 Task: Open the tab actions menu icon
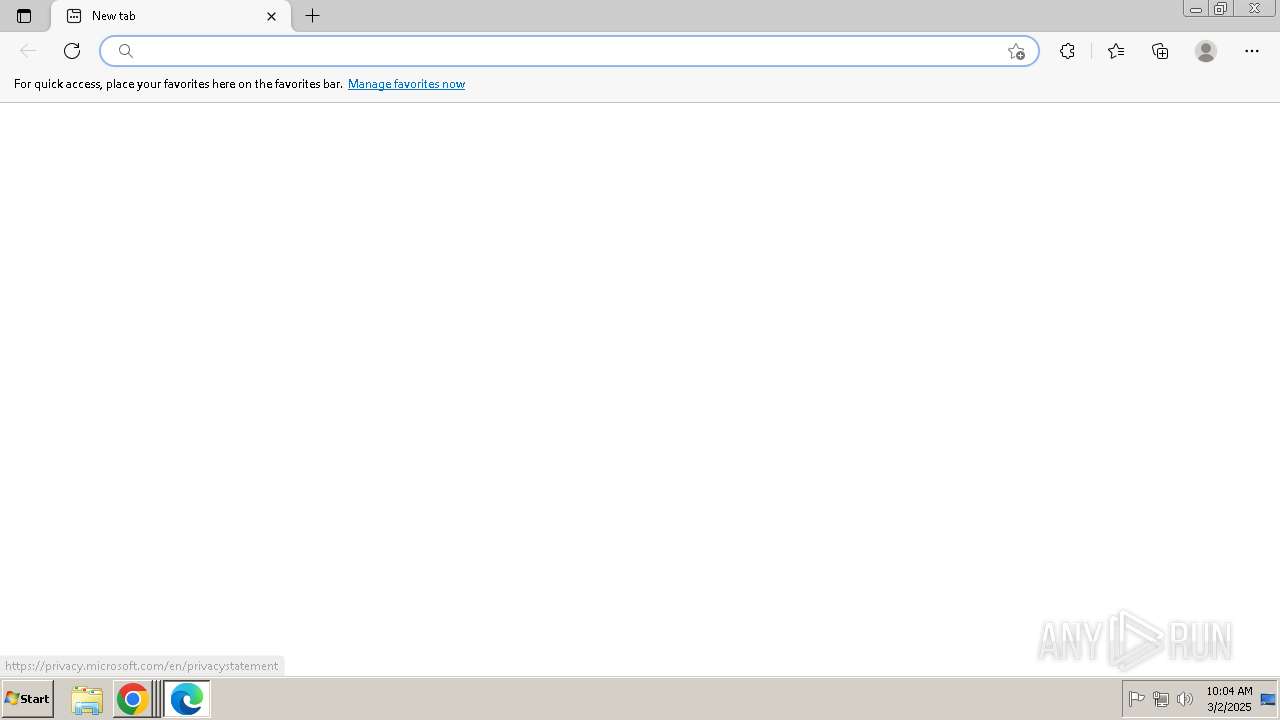(x=24, y=16)
